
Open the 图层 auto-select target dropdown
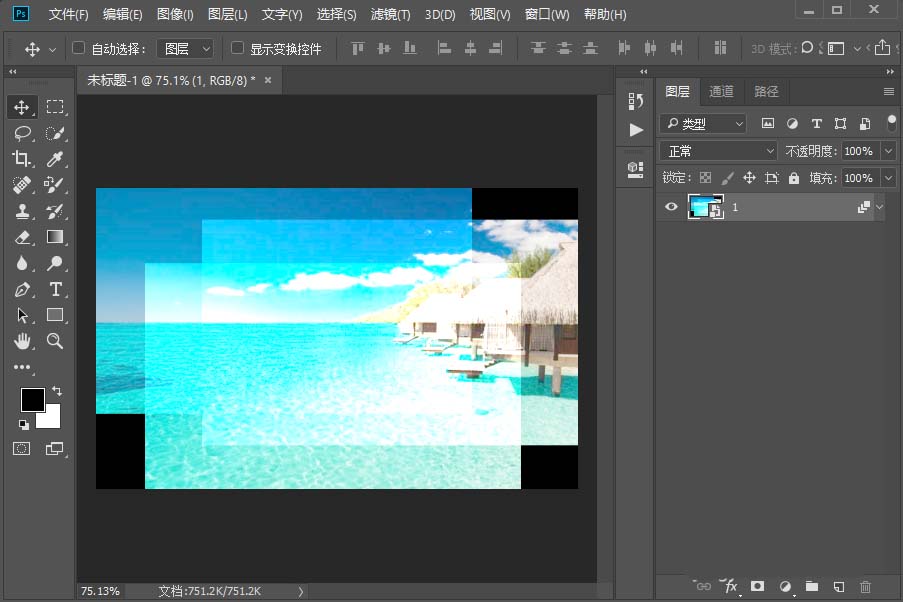pyautogui.click(x=187, y=48)
